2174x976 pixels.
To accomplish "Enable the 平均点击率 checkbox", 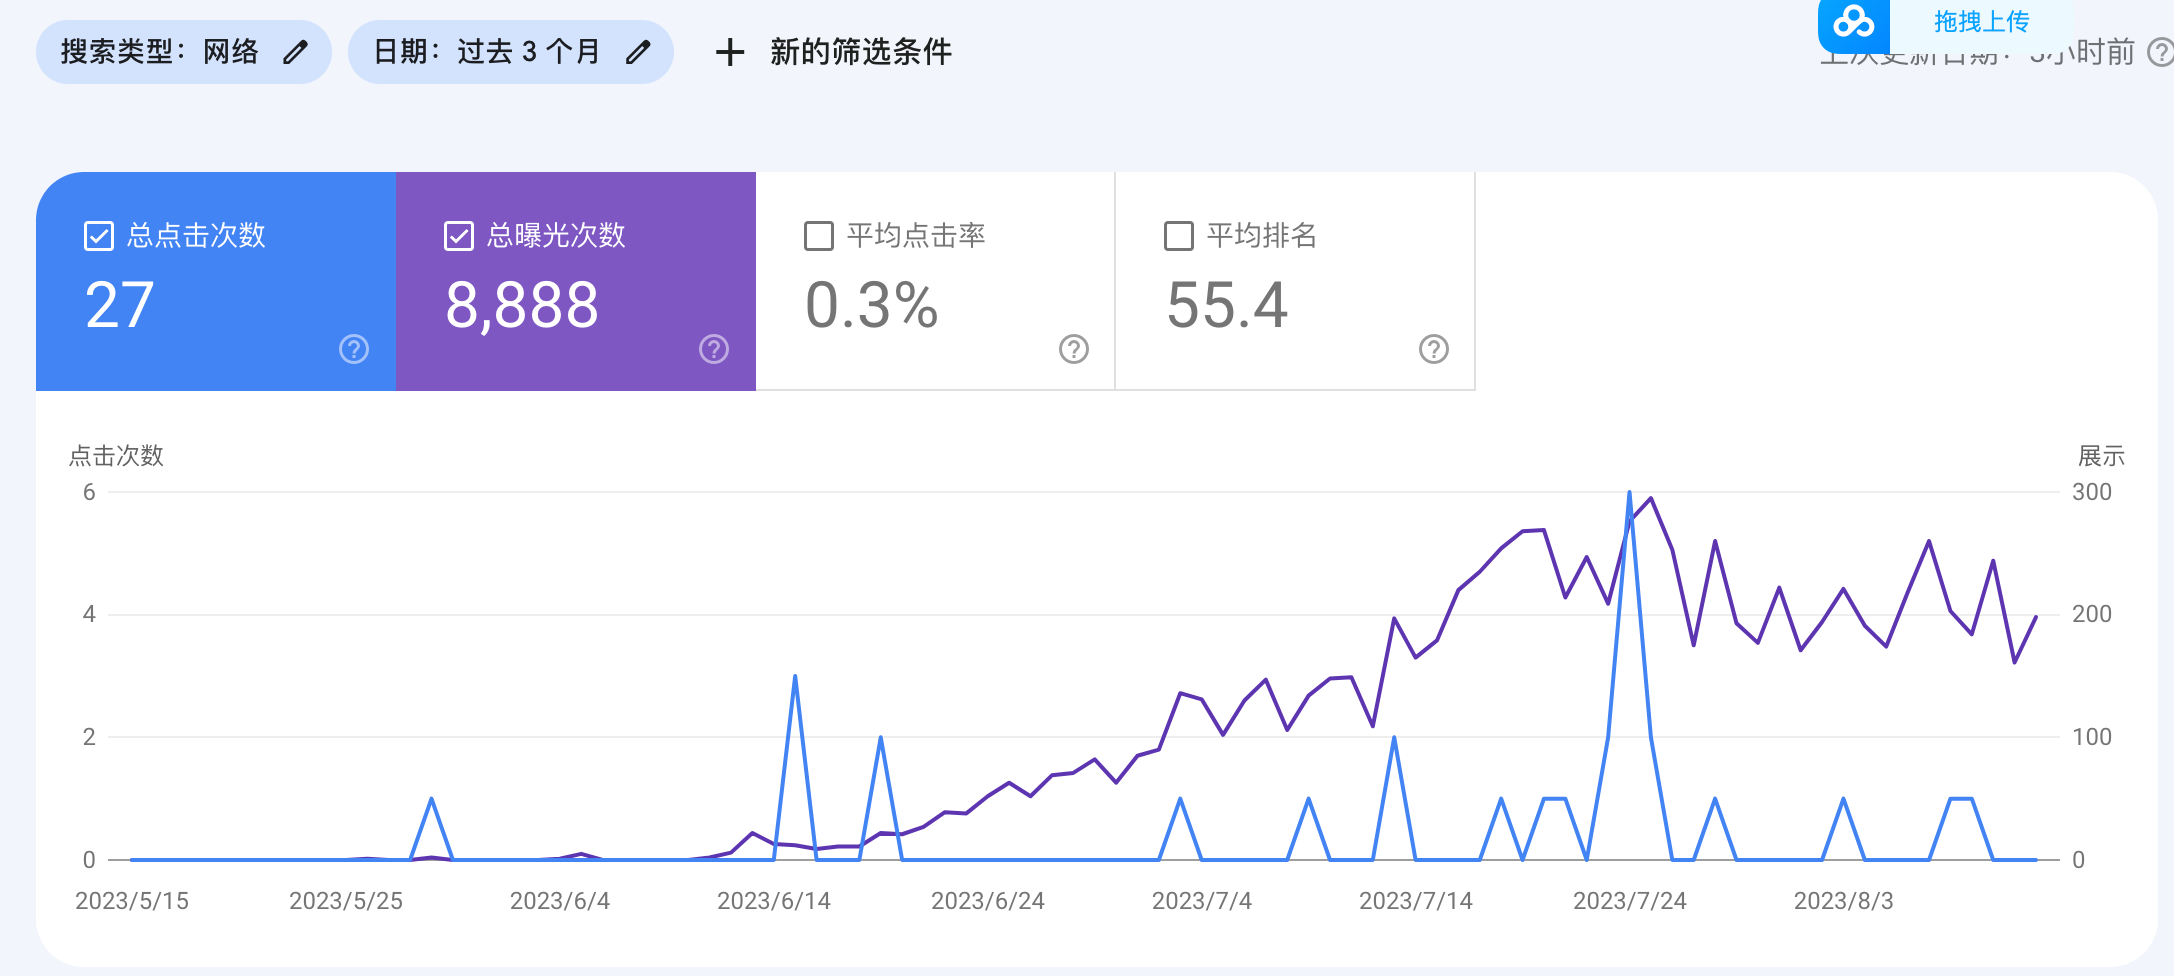I will (818, 235).
